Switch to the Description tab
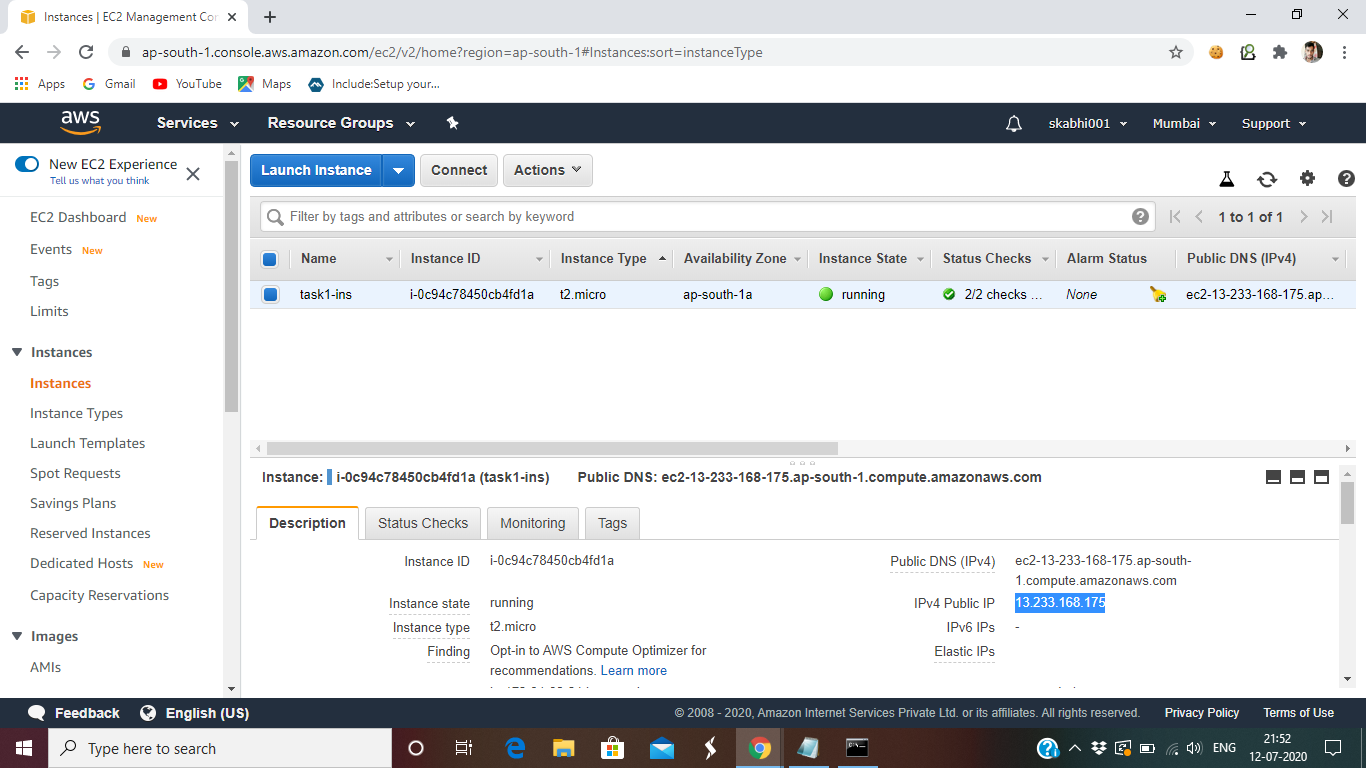1366x768 pixels. pyautogui.click(x=307, y=523)
